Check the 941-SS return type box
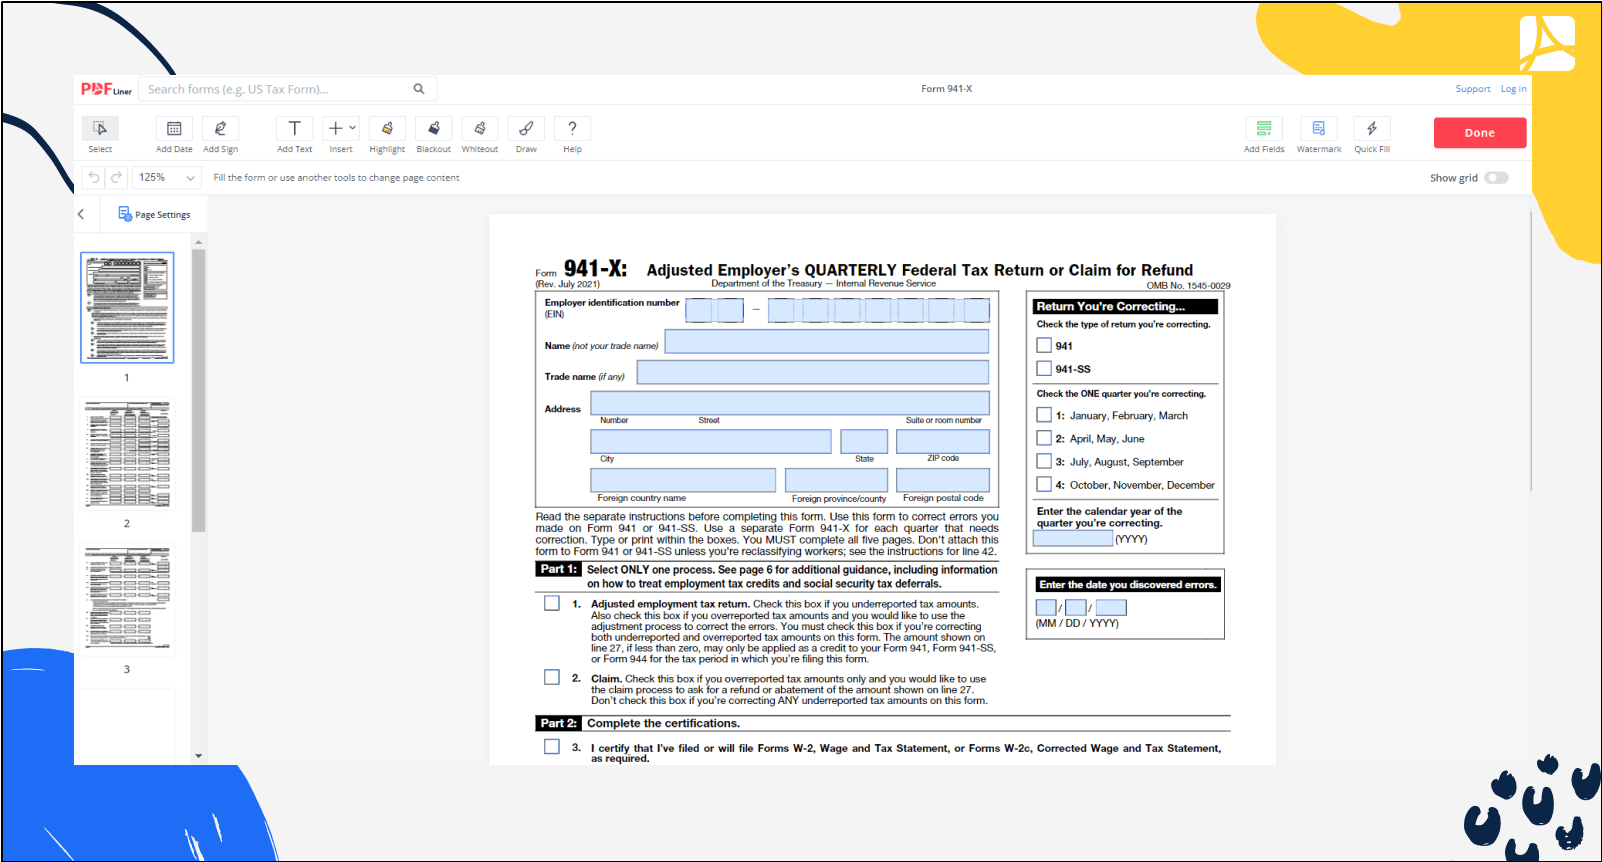This screenshot has height=862, width=1602. (1044, 369)
